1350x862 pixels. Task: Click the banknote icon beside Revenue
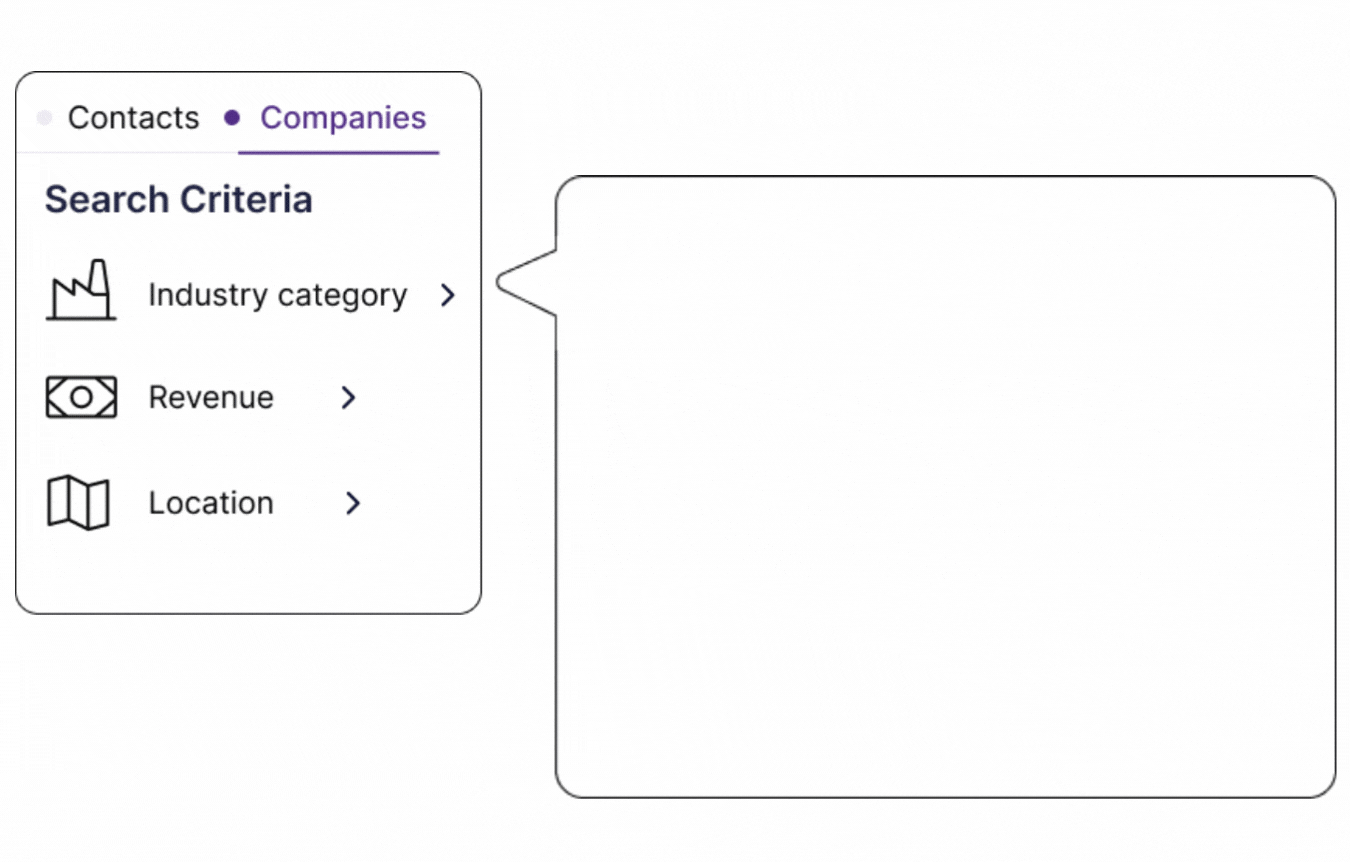click(x=81, y=397)
